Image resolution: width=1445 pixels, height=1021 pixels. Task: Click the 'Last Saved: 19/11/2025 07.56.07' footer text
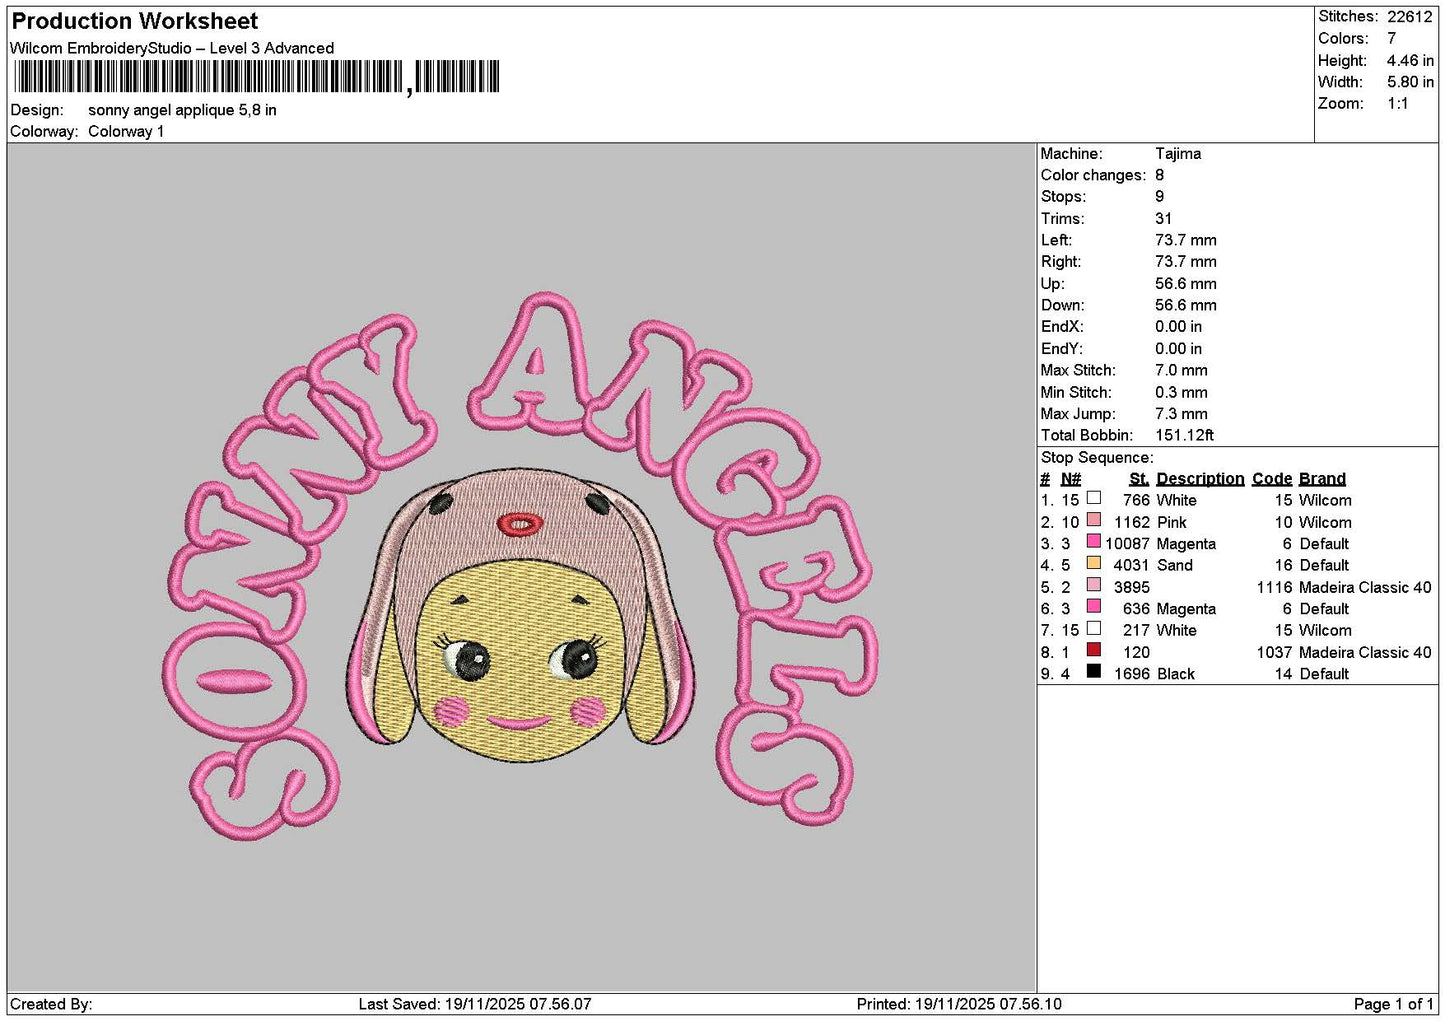pyautogui.click(x=475, y=1004)
